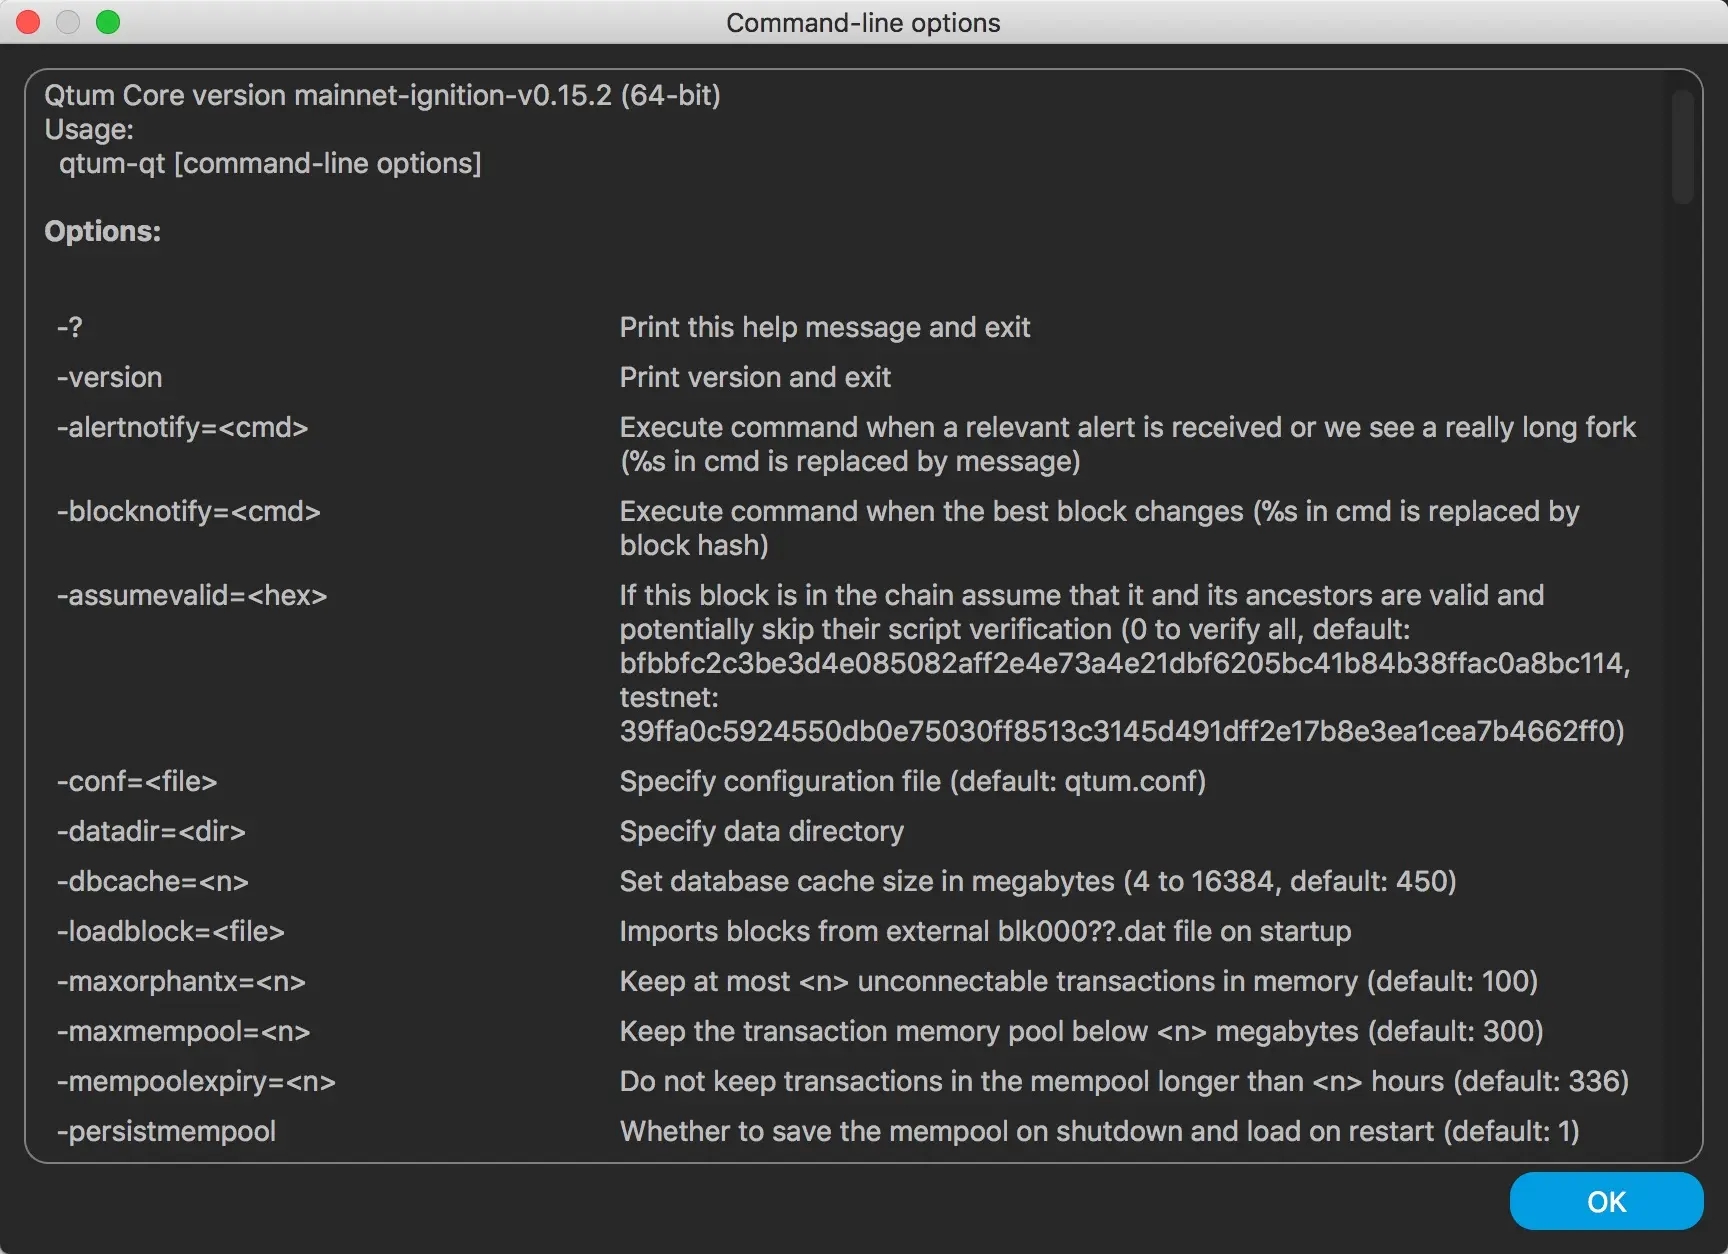Click the red close window icon
The image size is (1728, 1254).
coord(28,21)
